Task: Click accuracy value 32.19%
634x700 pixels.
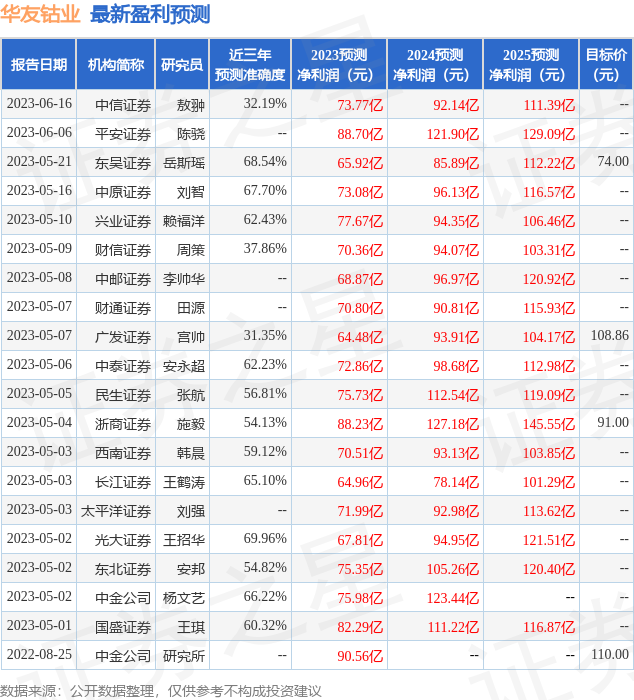Action: (x=265, y=104)
